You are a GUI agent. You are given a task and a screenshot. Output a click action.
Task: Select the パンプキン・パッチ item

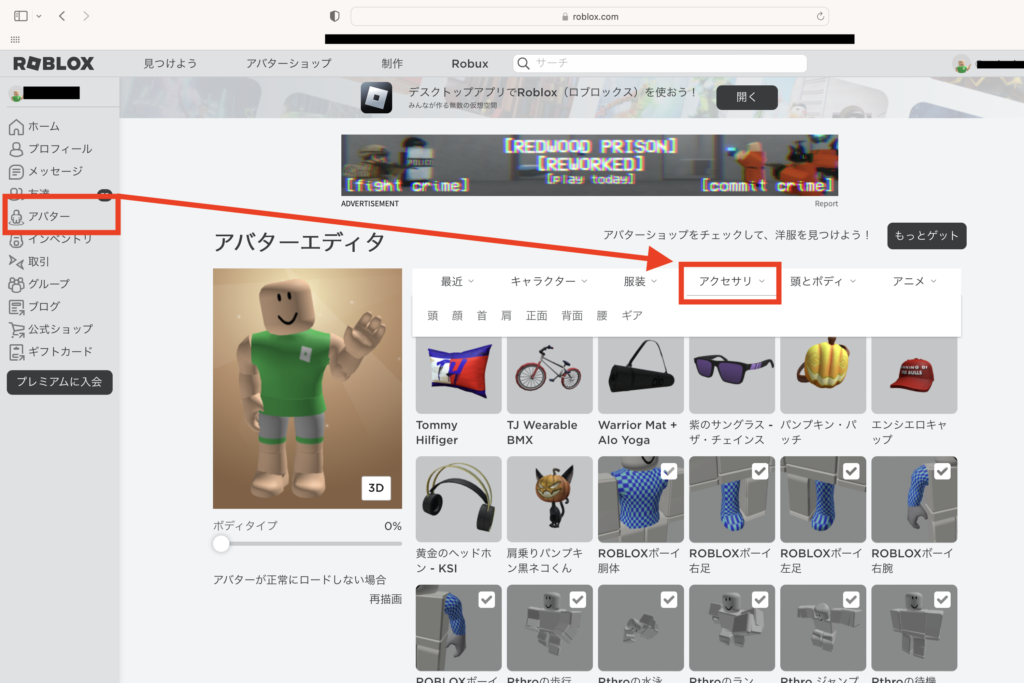coord(823,375)
